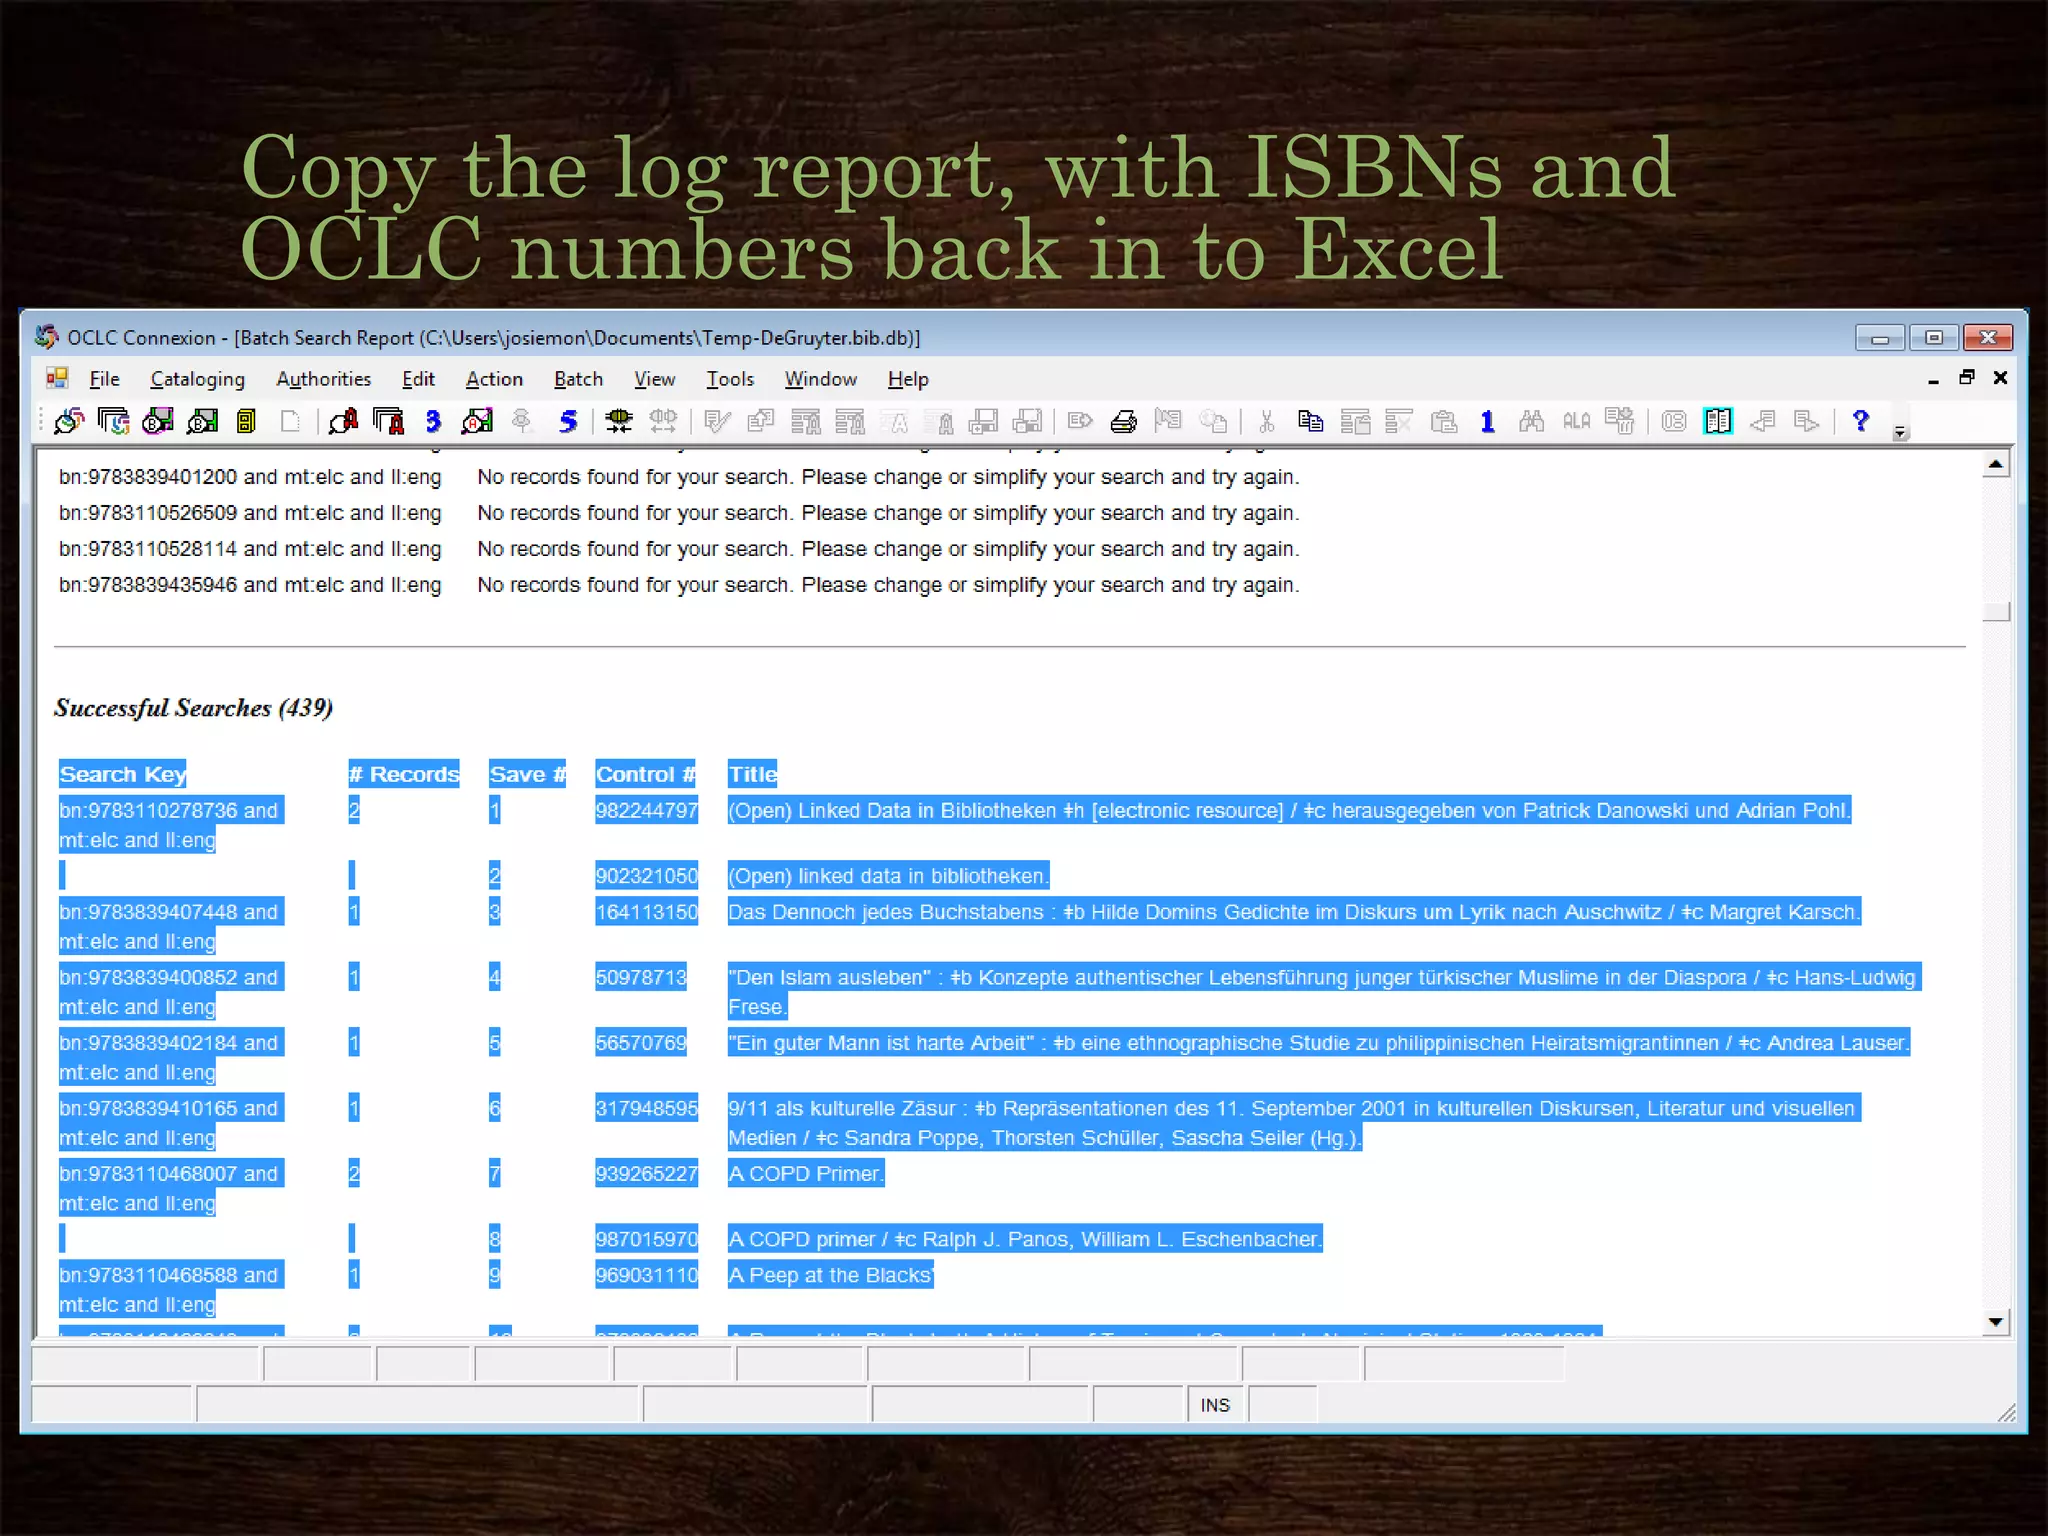Click the scissors Cut icon
Image resolution: width=2048 pixels, height=1536 pixels.
coord(1267,421)
